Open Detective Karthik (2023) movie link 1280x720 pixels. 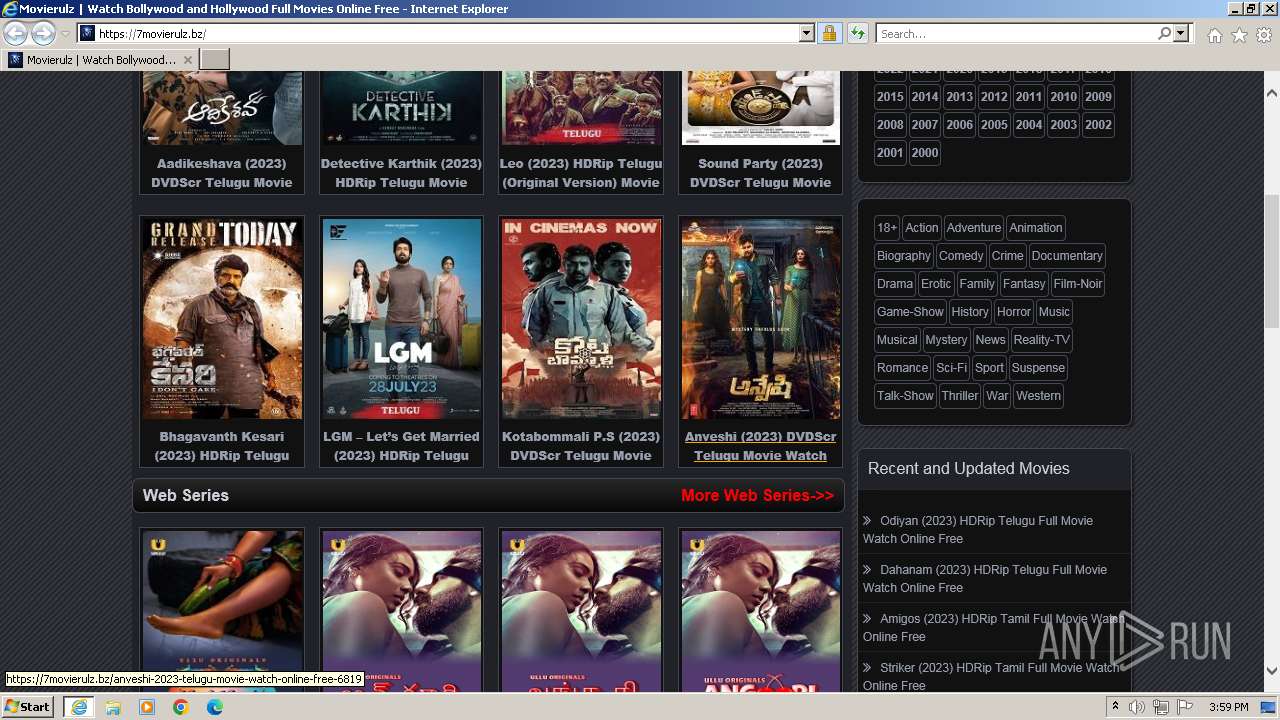401,173
